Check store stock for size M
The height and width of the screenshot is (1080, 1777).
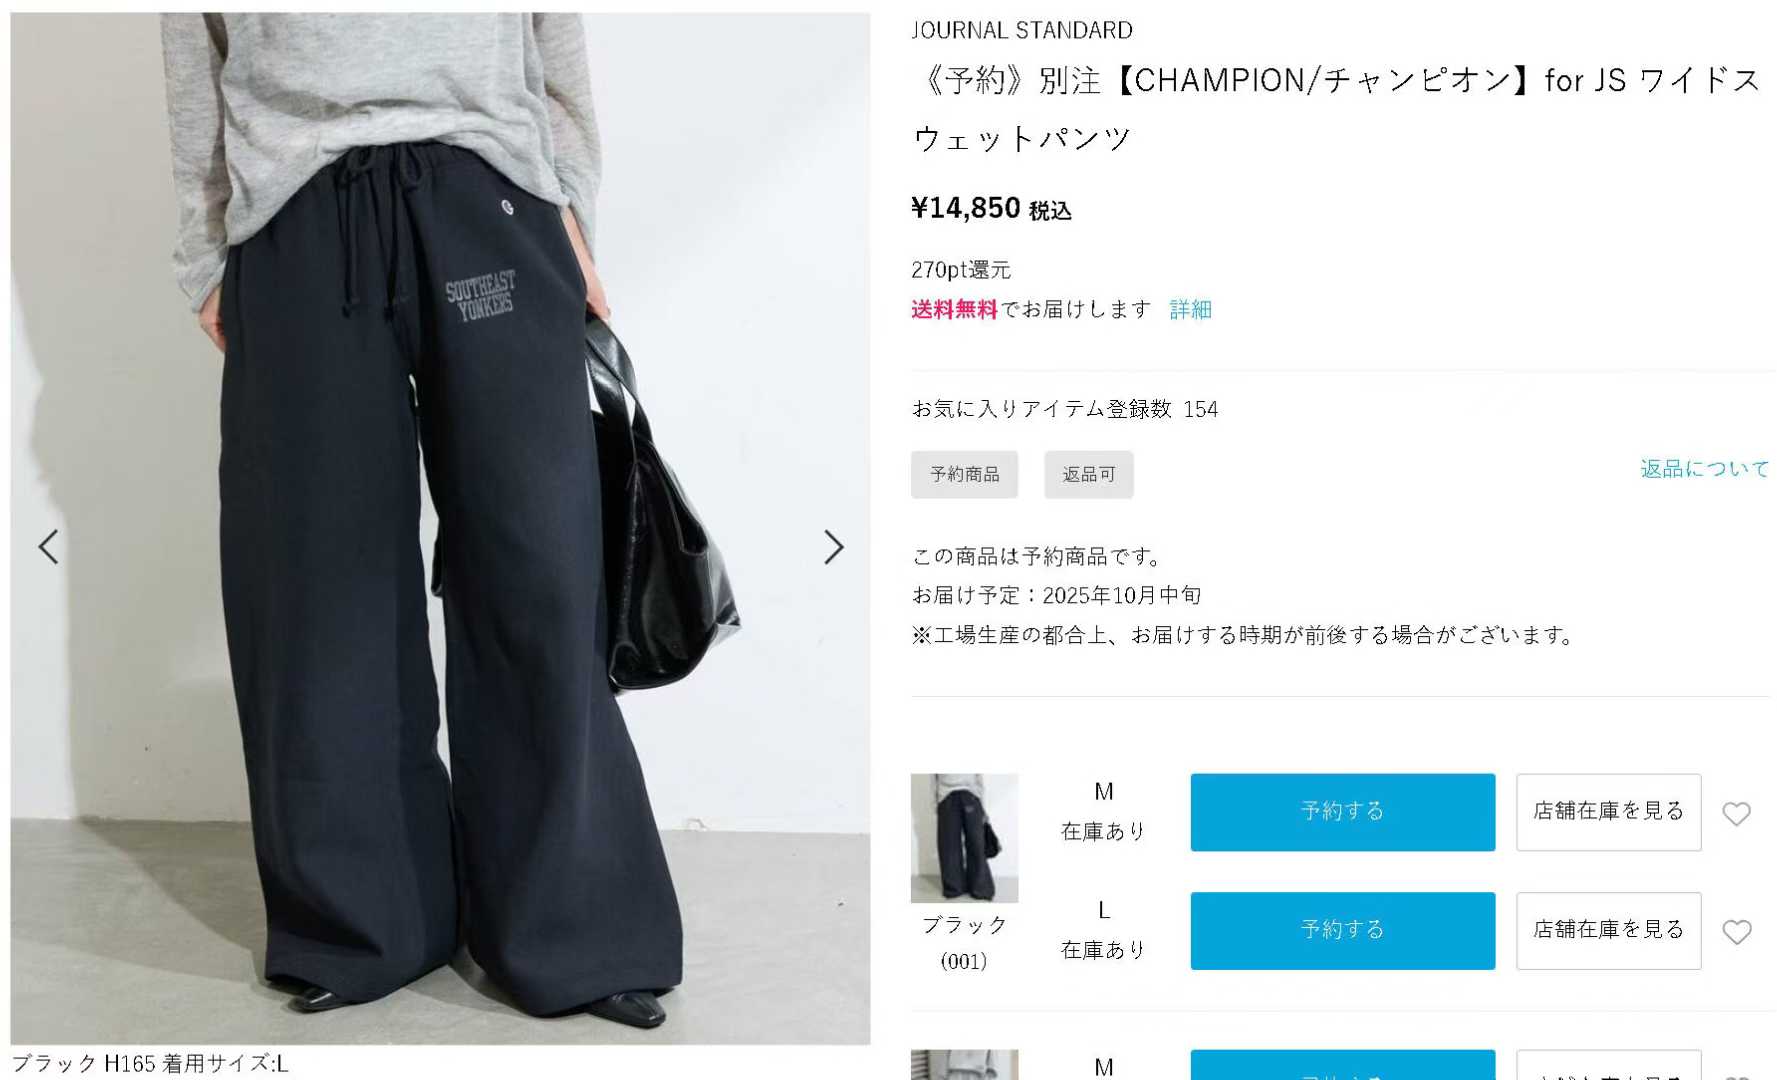pyautogui.click(x=1608, y=812)
